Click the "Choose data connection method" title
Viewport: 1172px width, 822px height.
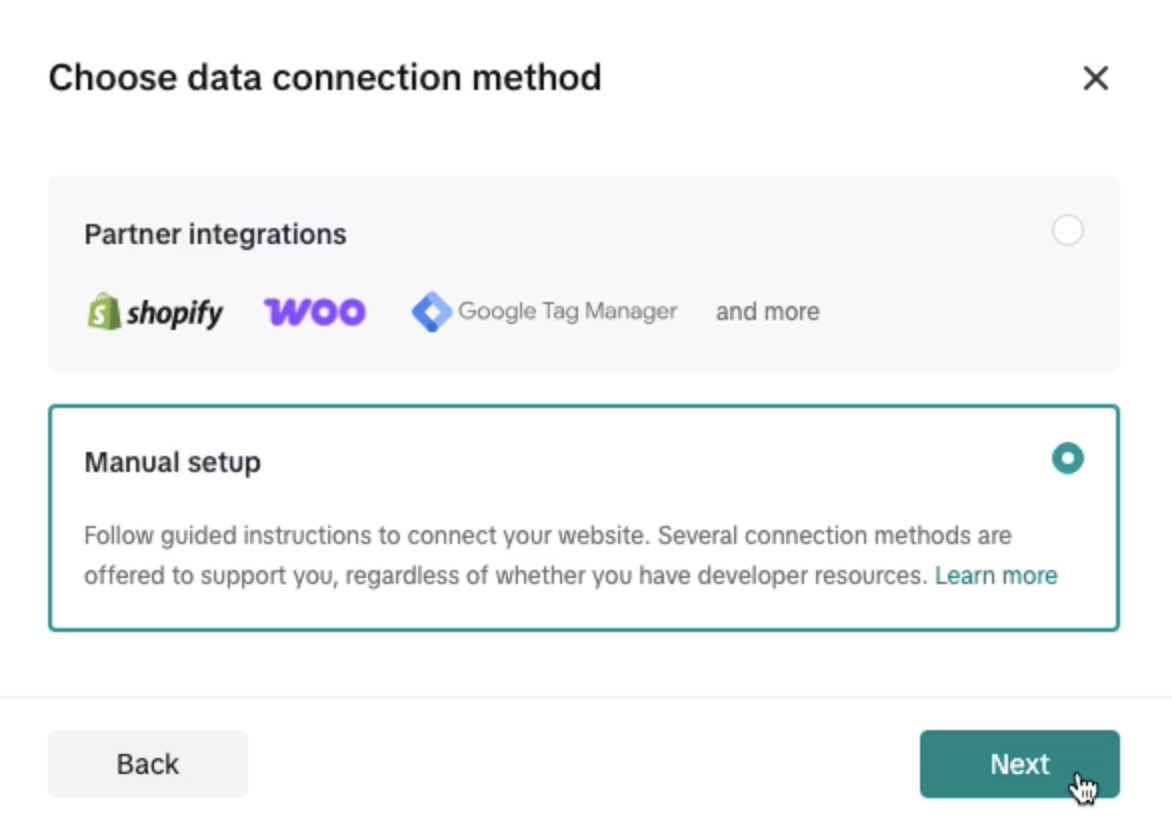pyautogui.click(x=325, y=78)
